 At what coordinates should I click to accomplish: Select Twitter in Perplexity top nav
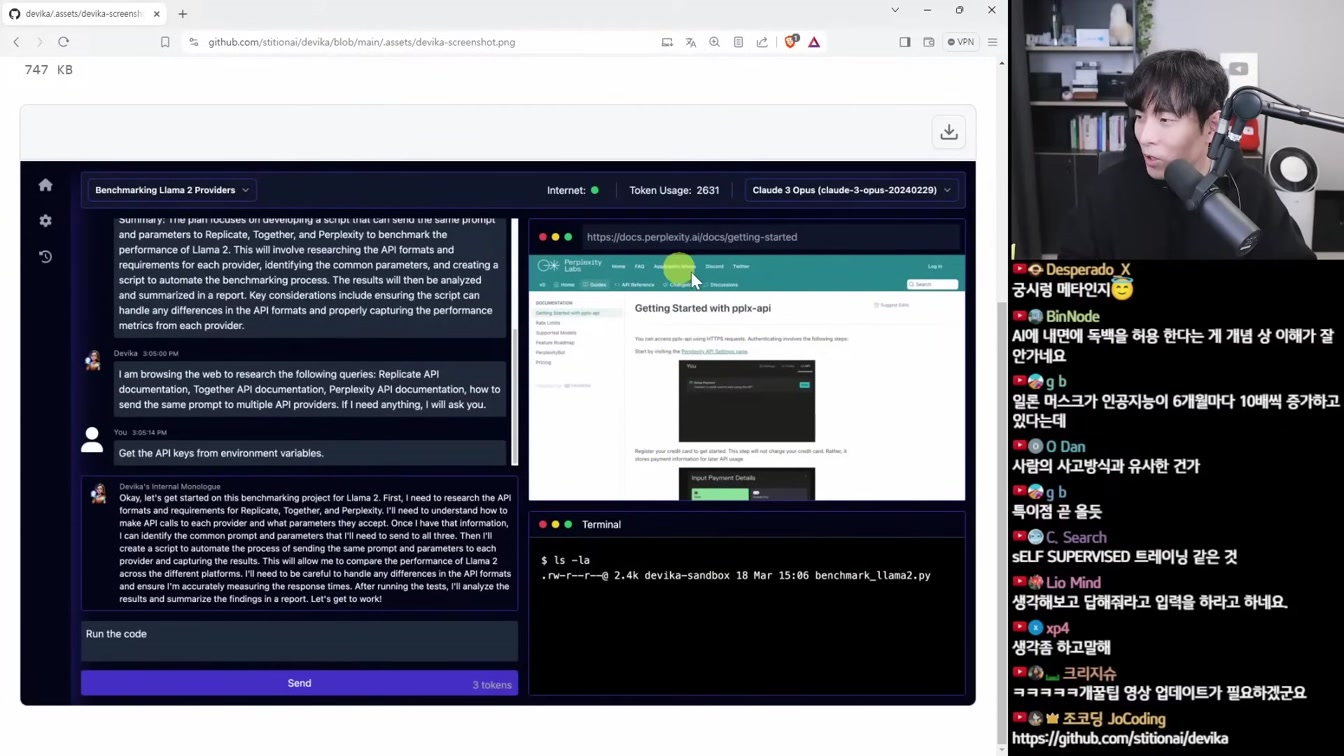coord(741,267)
